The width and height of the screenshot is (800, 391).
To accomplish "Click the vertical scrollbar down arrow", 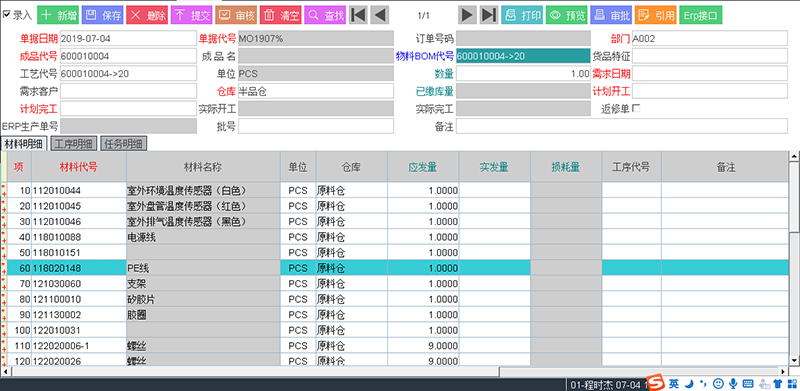I will [794, 360].
